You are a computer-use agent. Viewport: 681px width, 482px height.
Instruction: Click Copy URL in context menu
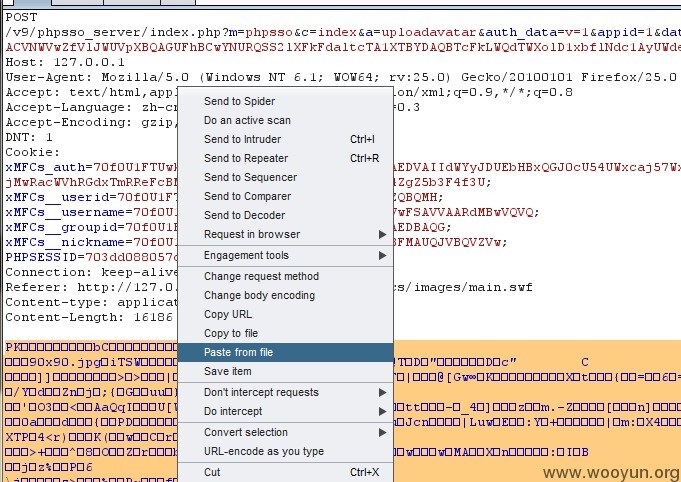[285, 314]
